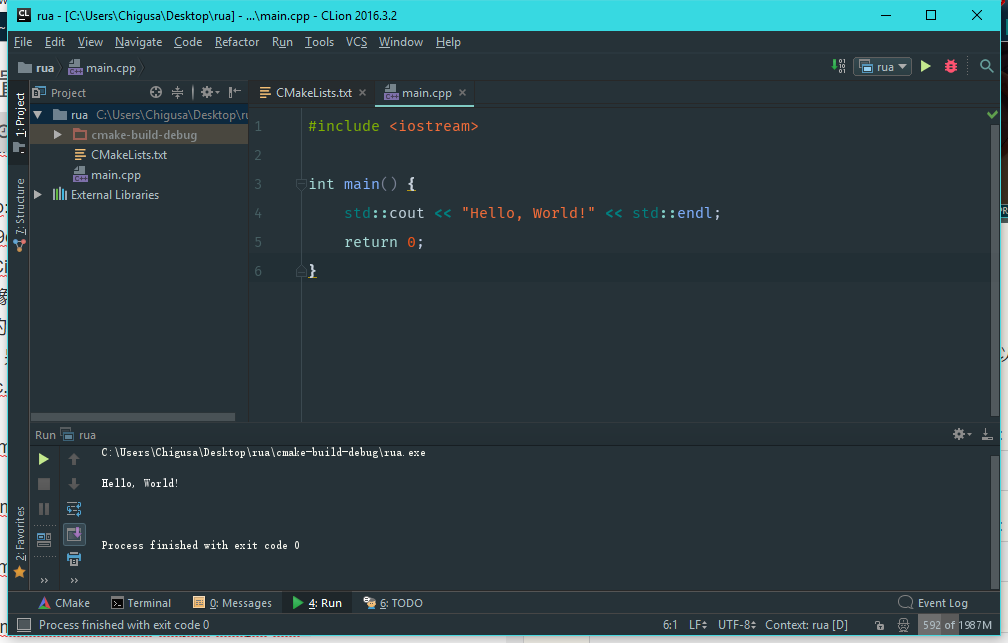Open Search Everywhere magnifier icon
This screenshot has height=643, width=1008.
pyautogui.click(x=987, y=67)
